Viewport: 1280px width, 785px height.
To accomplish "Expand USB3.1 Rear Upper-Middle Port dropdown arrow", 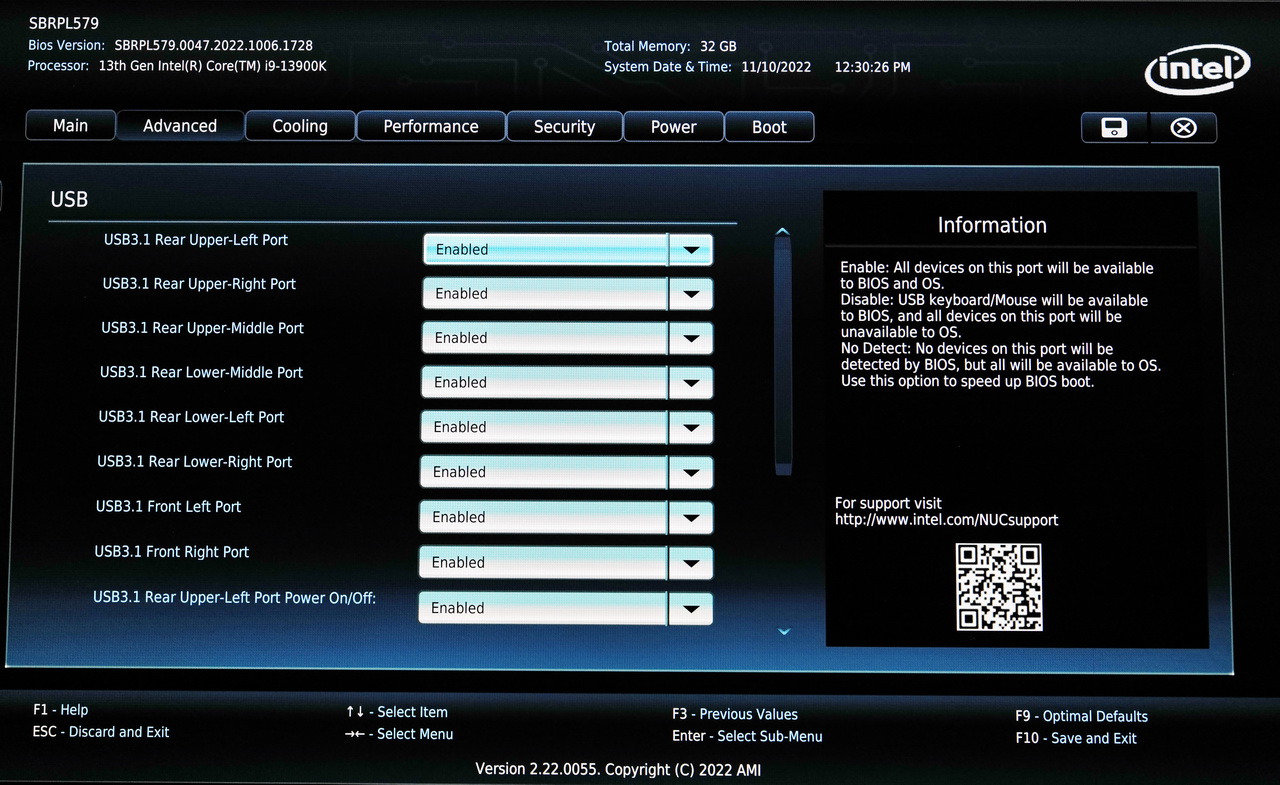I will tap(691, 338).
